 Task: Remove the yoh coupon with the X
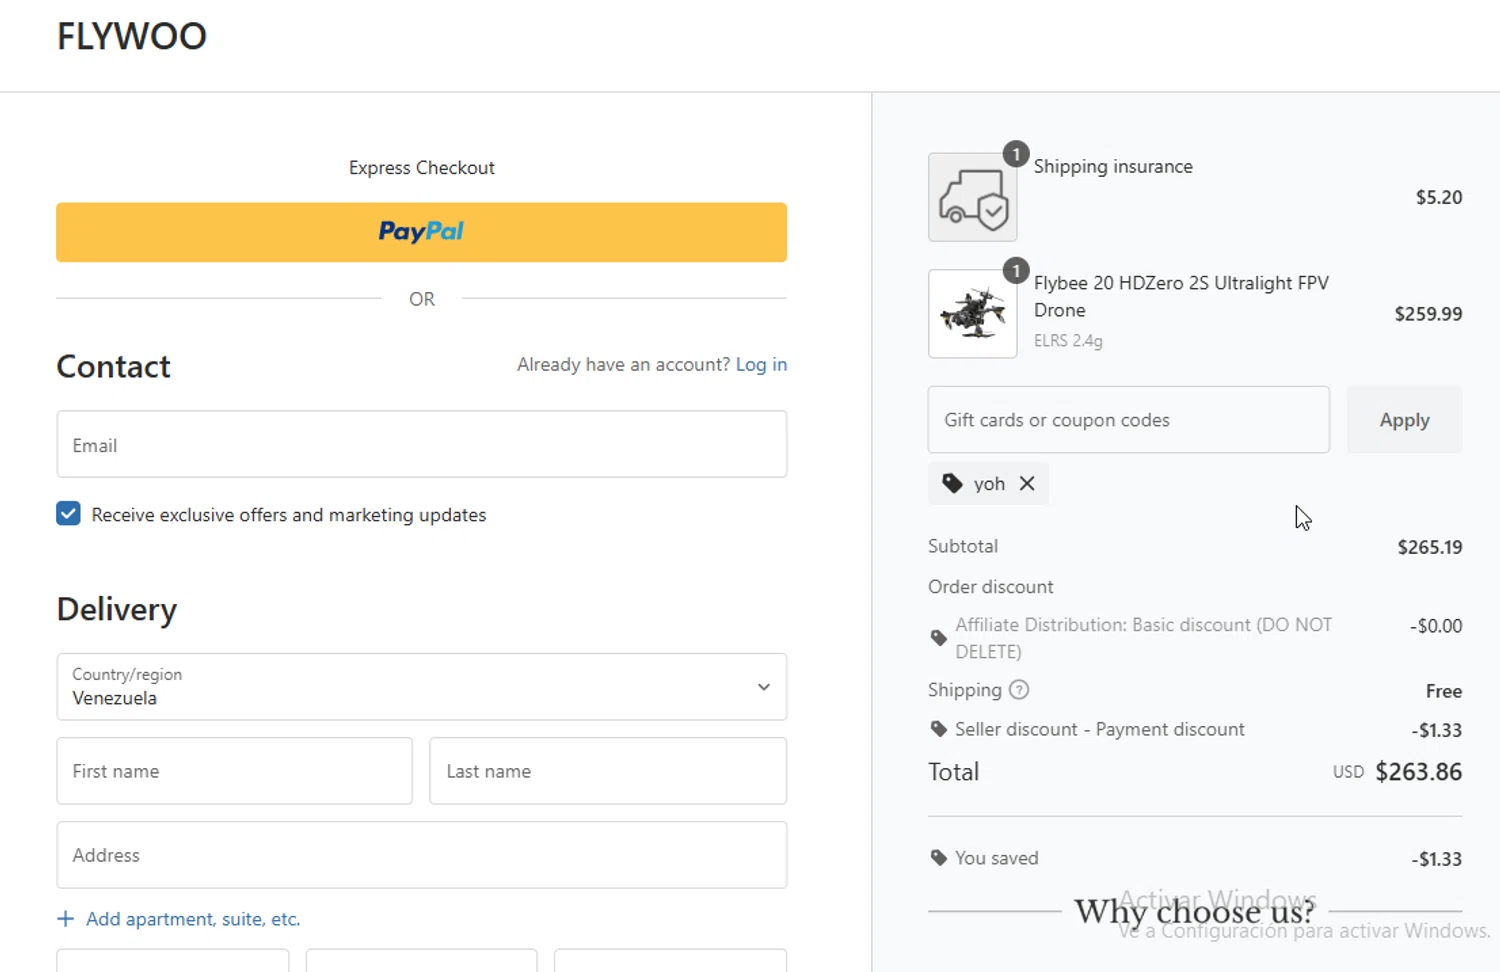point(1027,484)
